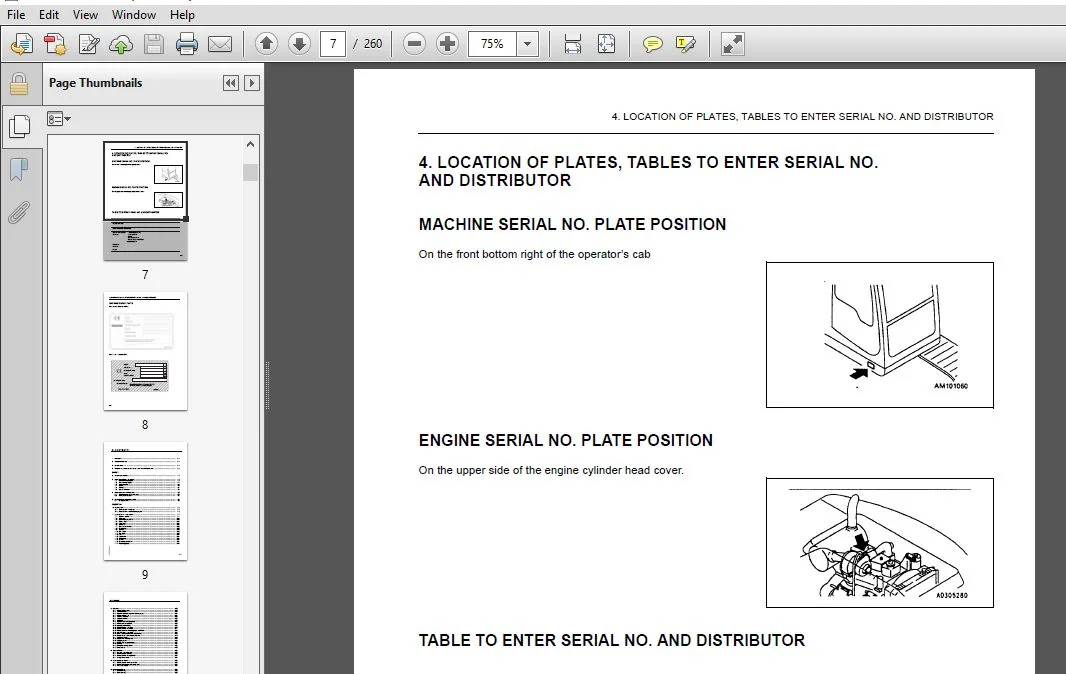Screen dimensions: 1066x674
Task: Click the machine serial plate cab diagram
Action: 880,335
